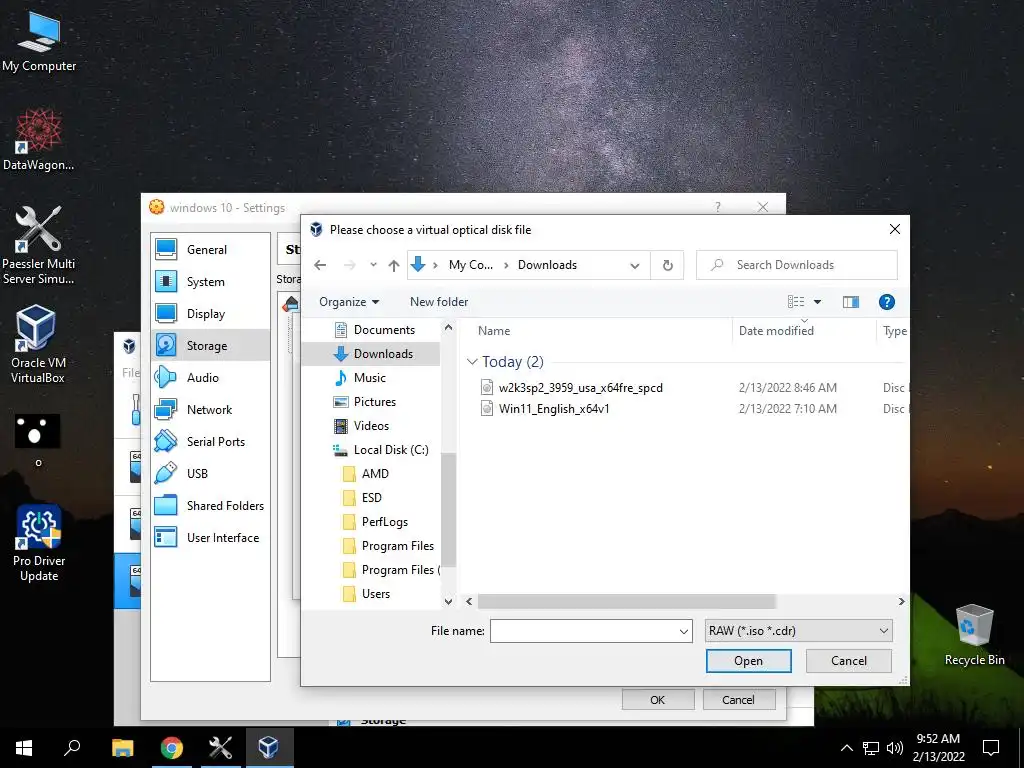Open Paessler Multi Server Simulator shortcut

39,245
